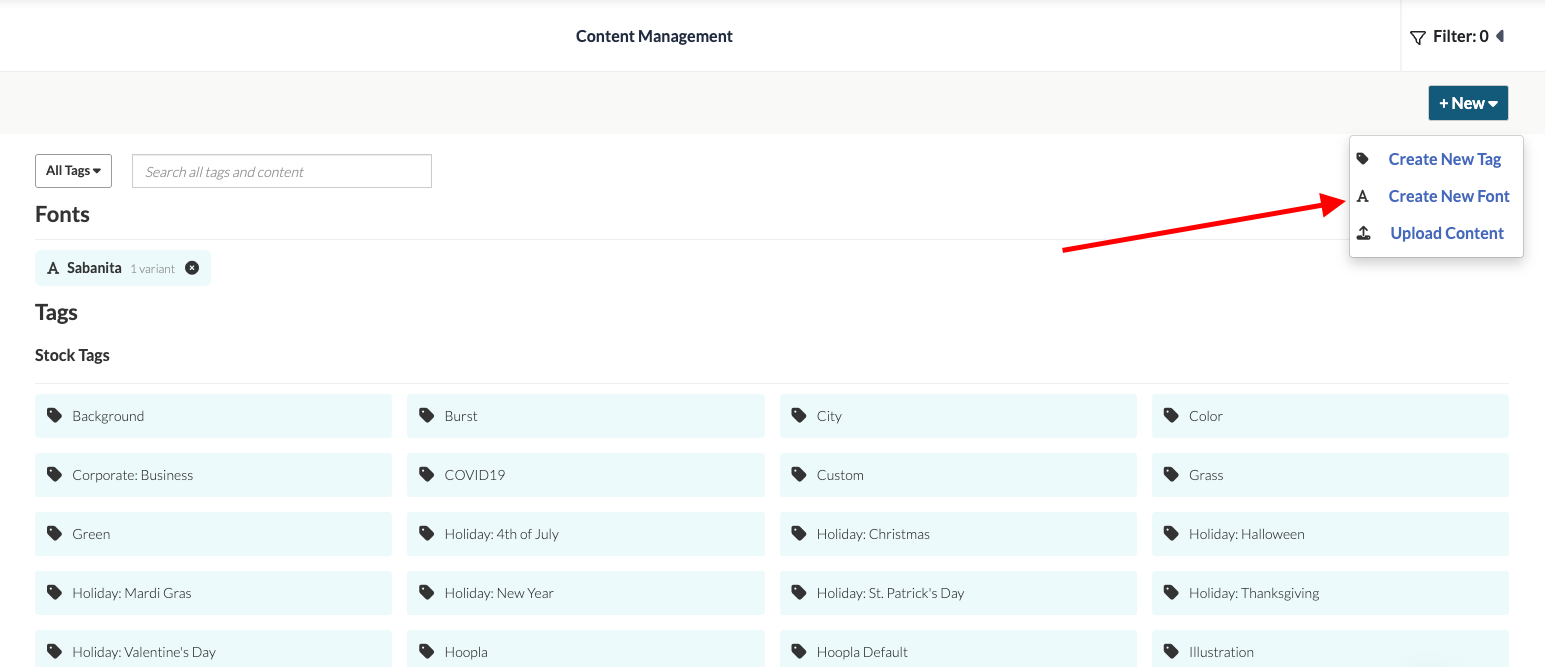Click the search tags and content field
Image resolution: width=1545 pixels, height=667 pixels.
(282, 171)
